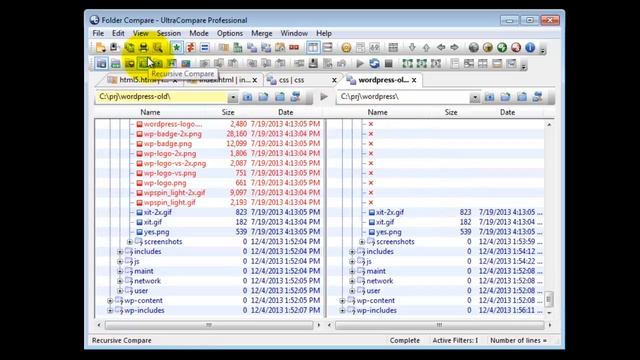This screenshot has width=640, height=360.
Task: Expand the right pane wp-content folder
Action: click(x=342, y=301)
